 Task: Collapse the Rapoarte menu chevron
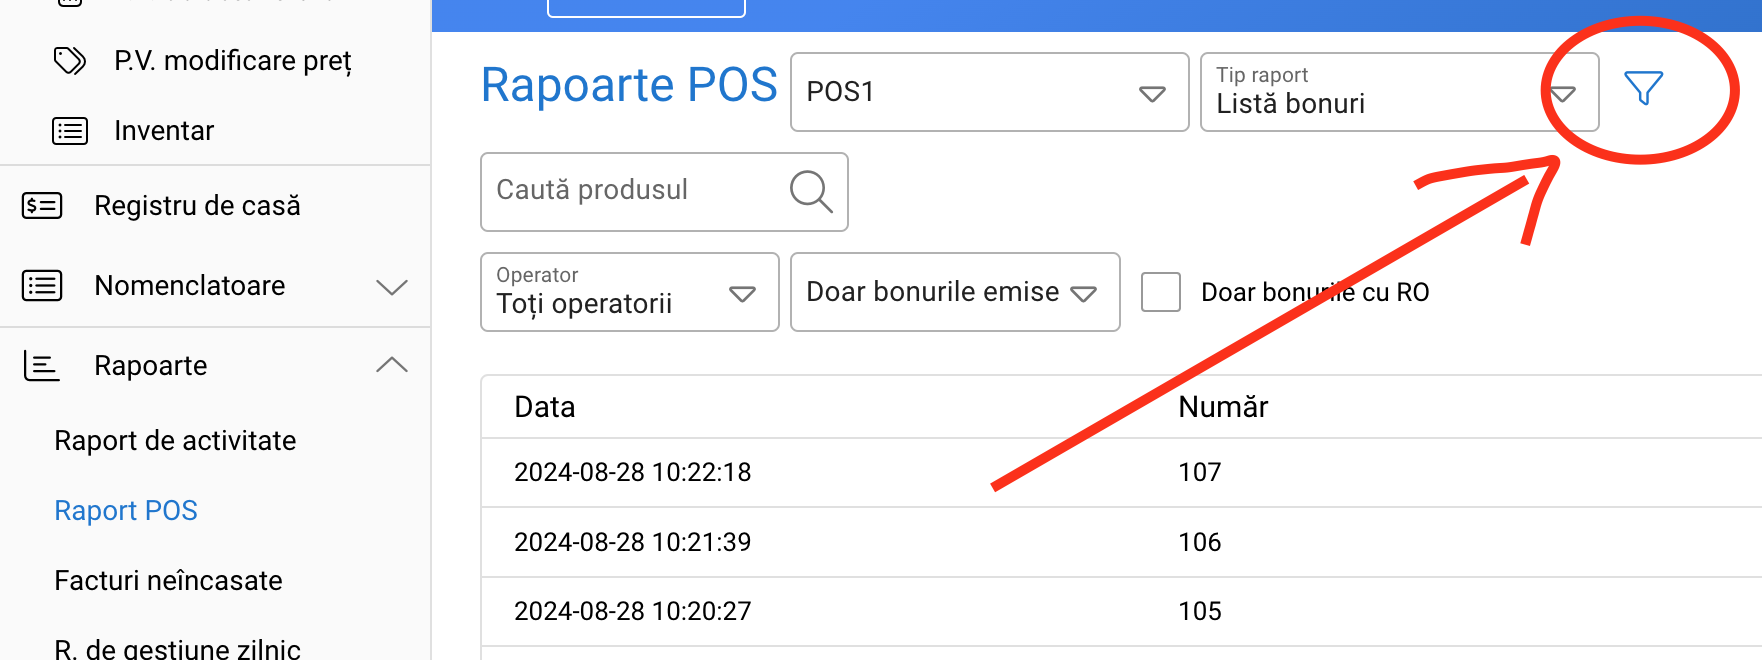[x=392, y=365]
